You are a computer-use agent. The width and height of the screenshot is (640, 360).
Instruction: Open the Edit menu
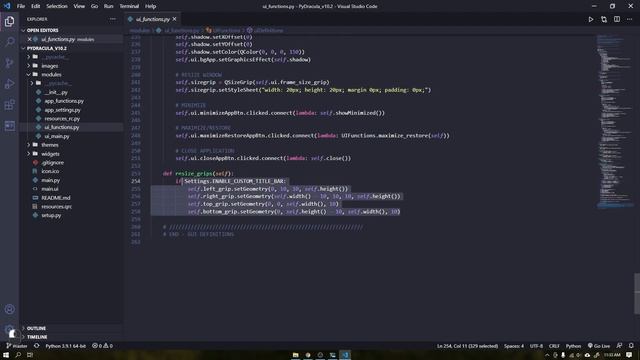point(36,6)
